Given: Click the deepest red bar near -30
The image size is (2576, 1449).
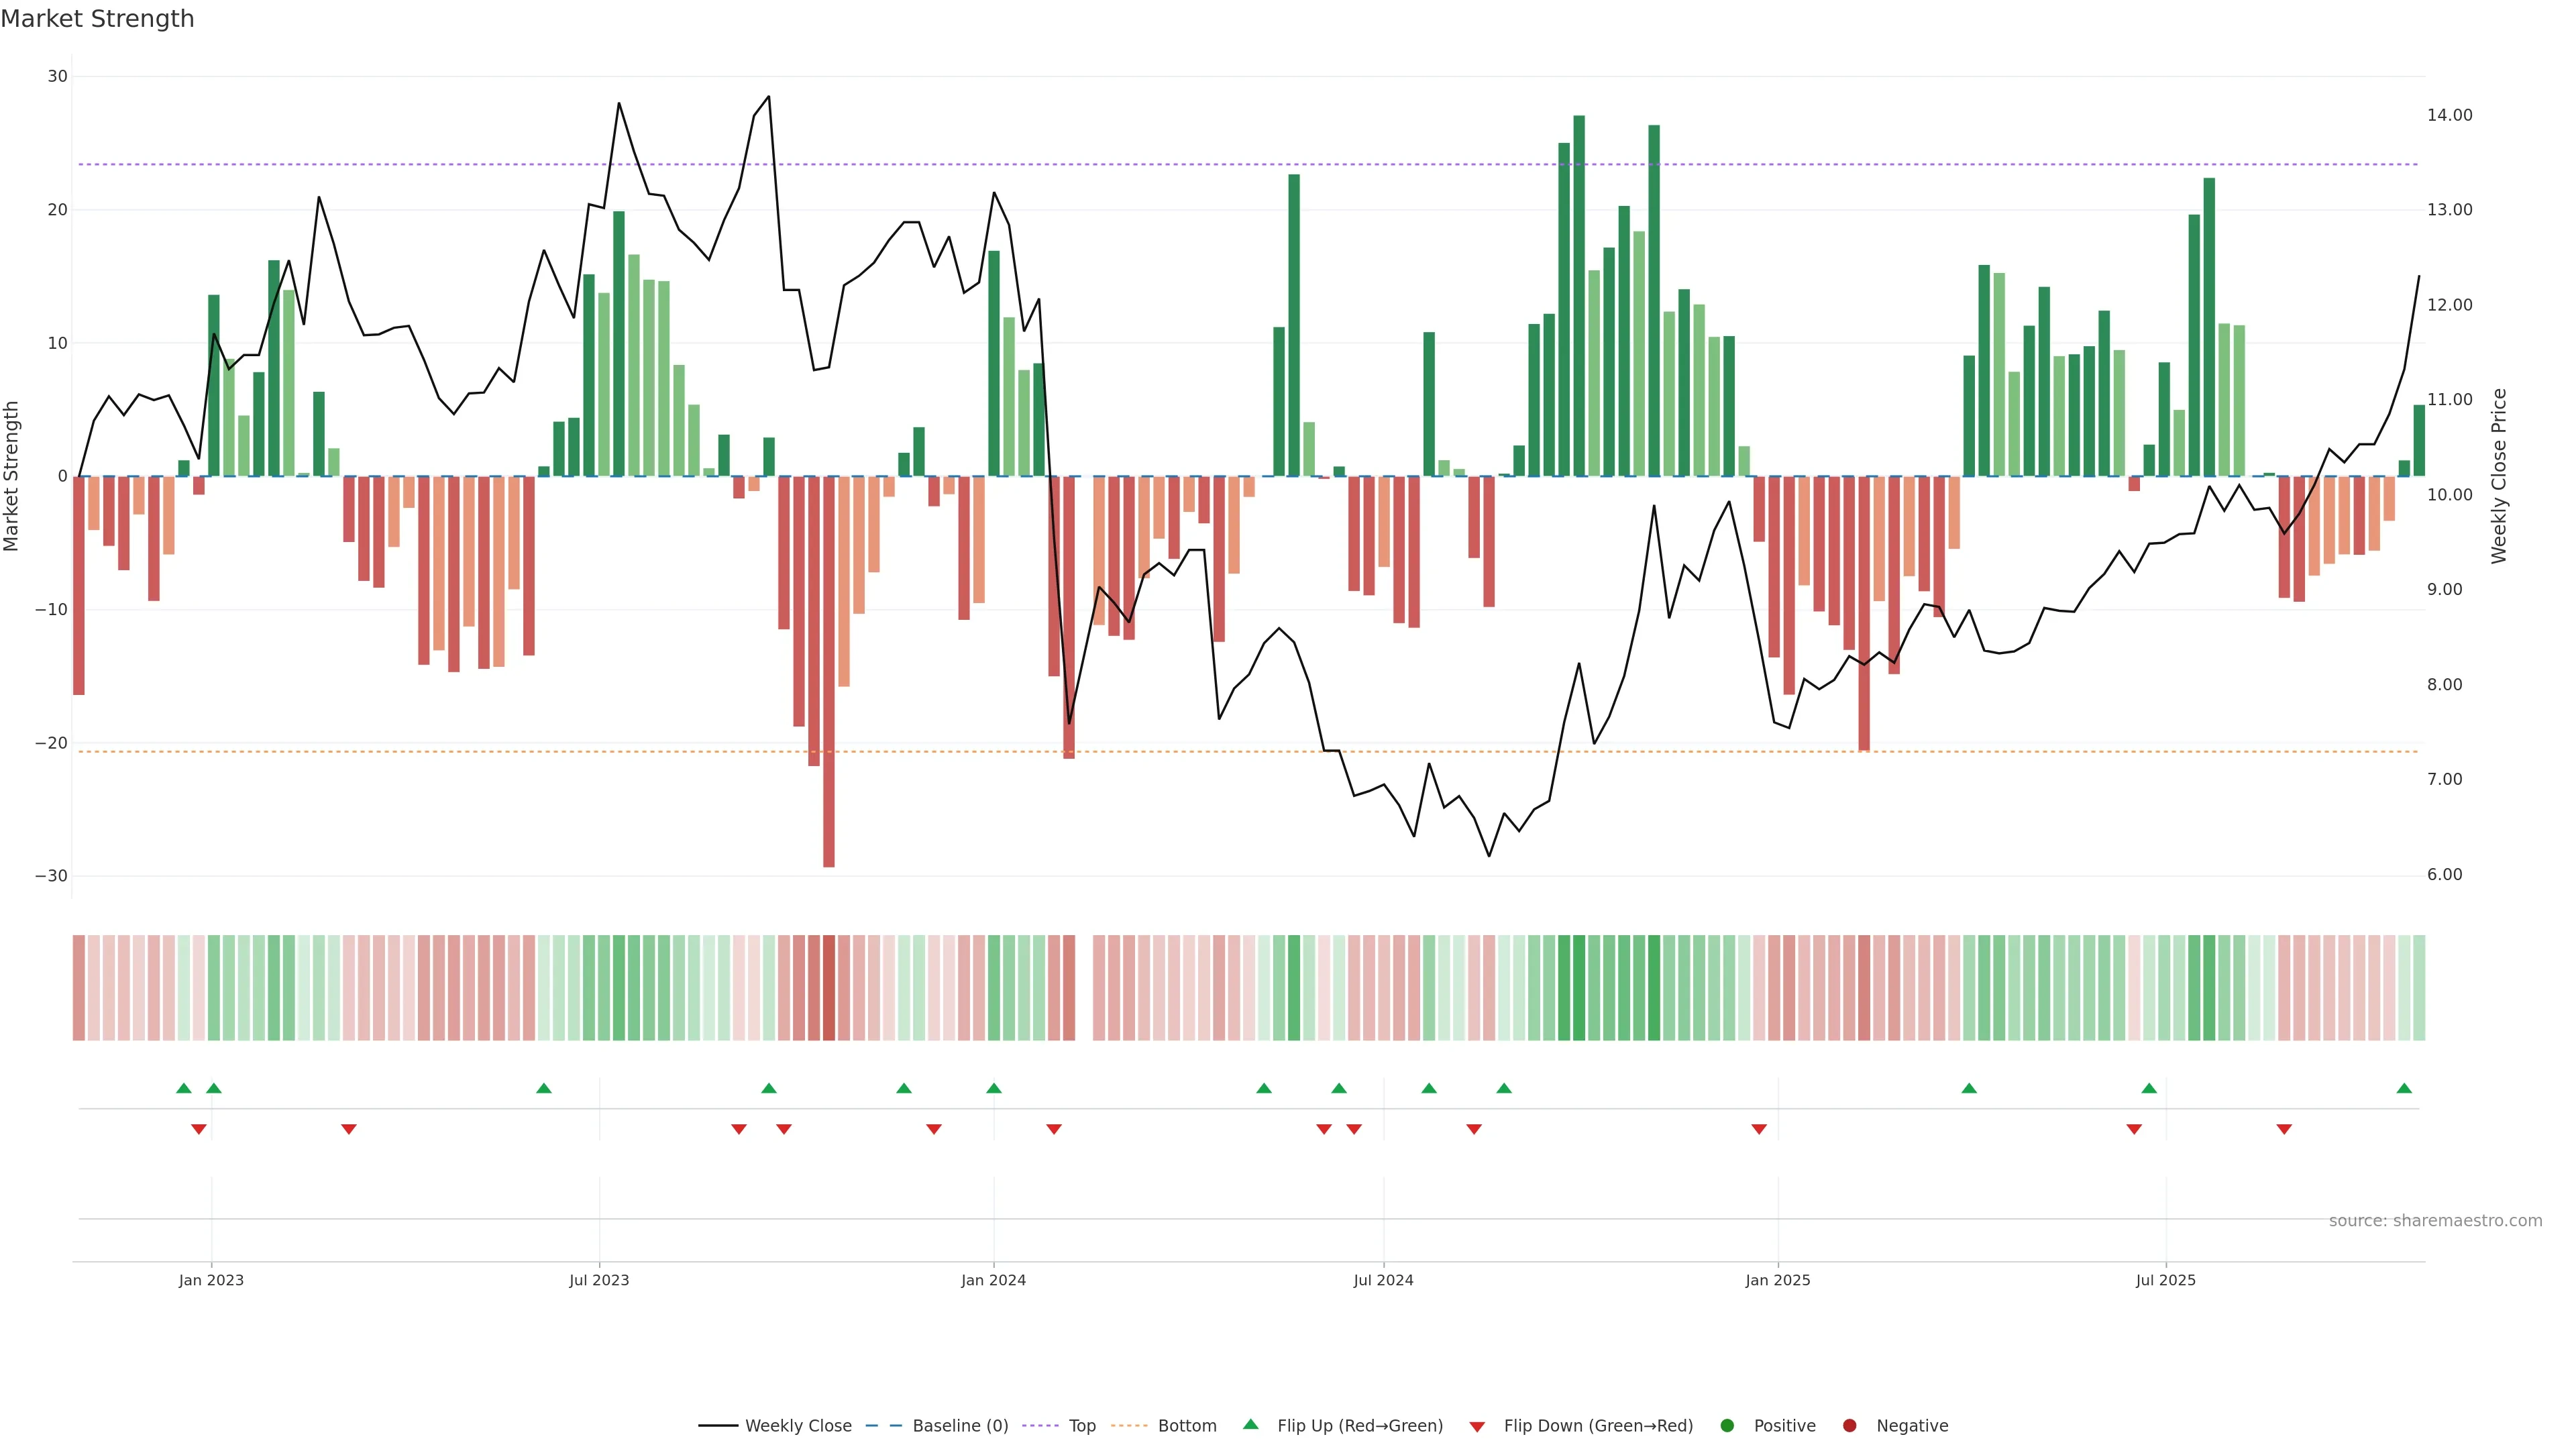Looking at the screenshot, I should pyautogui.click(x=829, y=670).
